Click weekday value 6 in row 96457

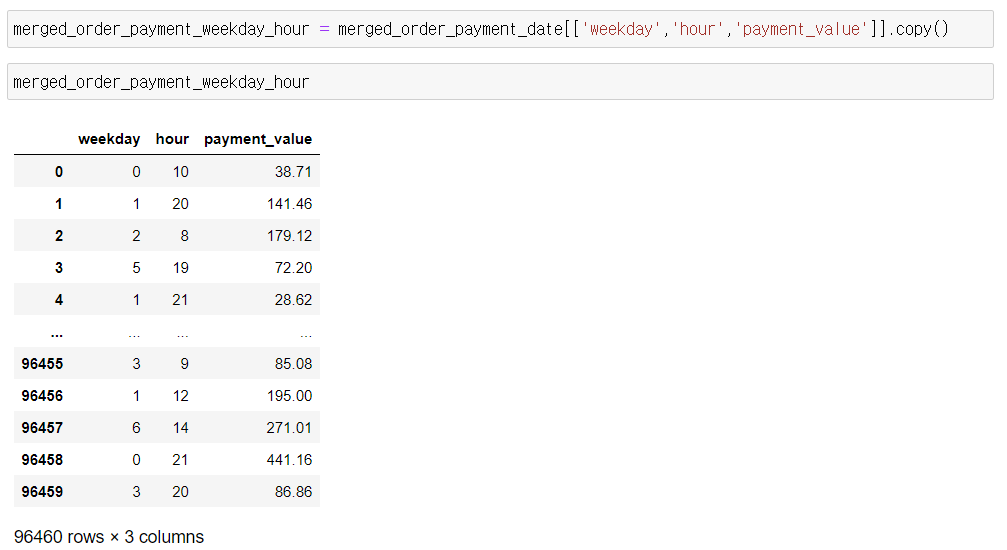(x=136, y=428)
